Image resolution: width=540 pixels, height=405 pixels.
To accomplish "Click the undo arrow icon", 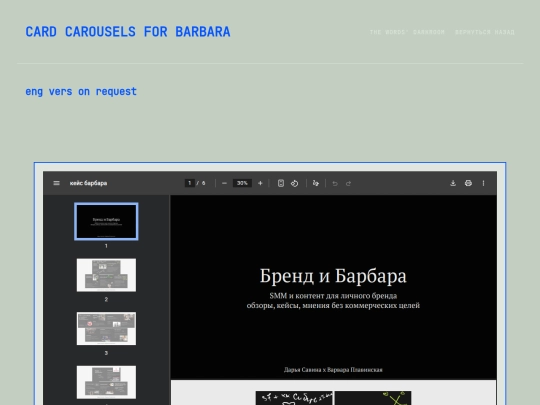I will pos(335,183).
